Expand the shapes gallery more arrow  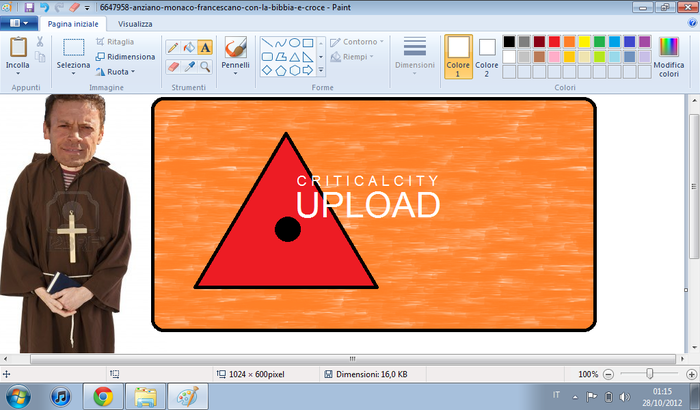coord(321,70)
